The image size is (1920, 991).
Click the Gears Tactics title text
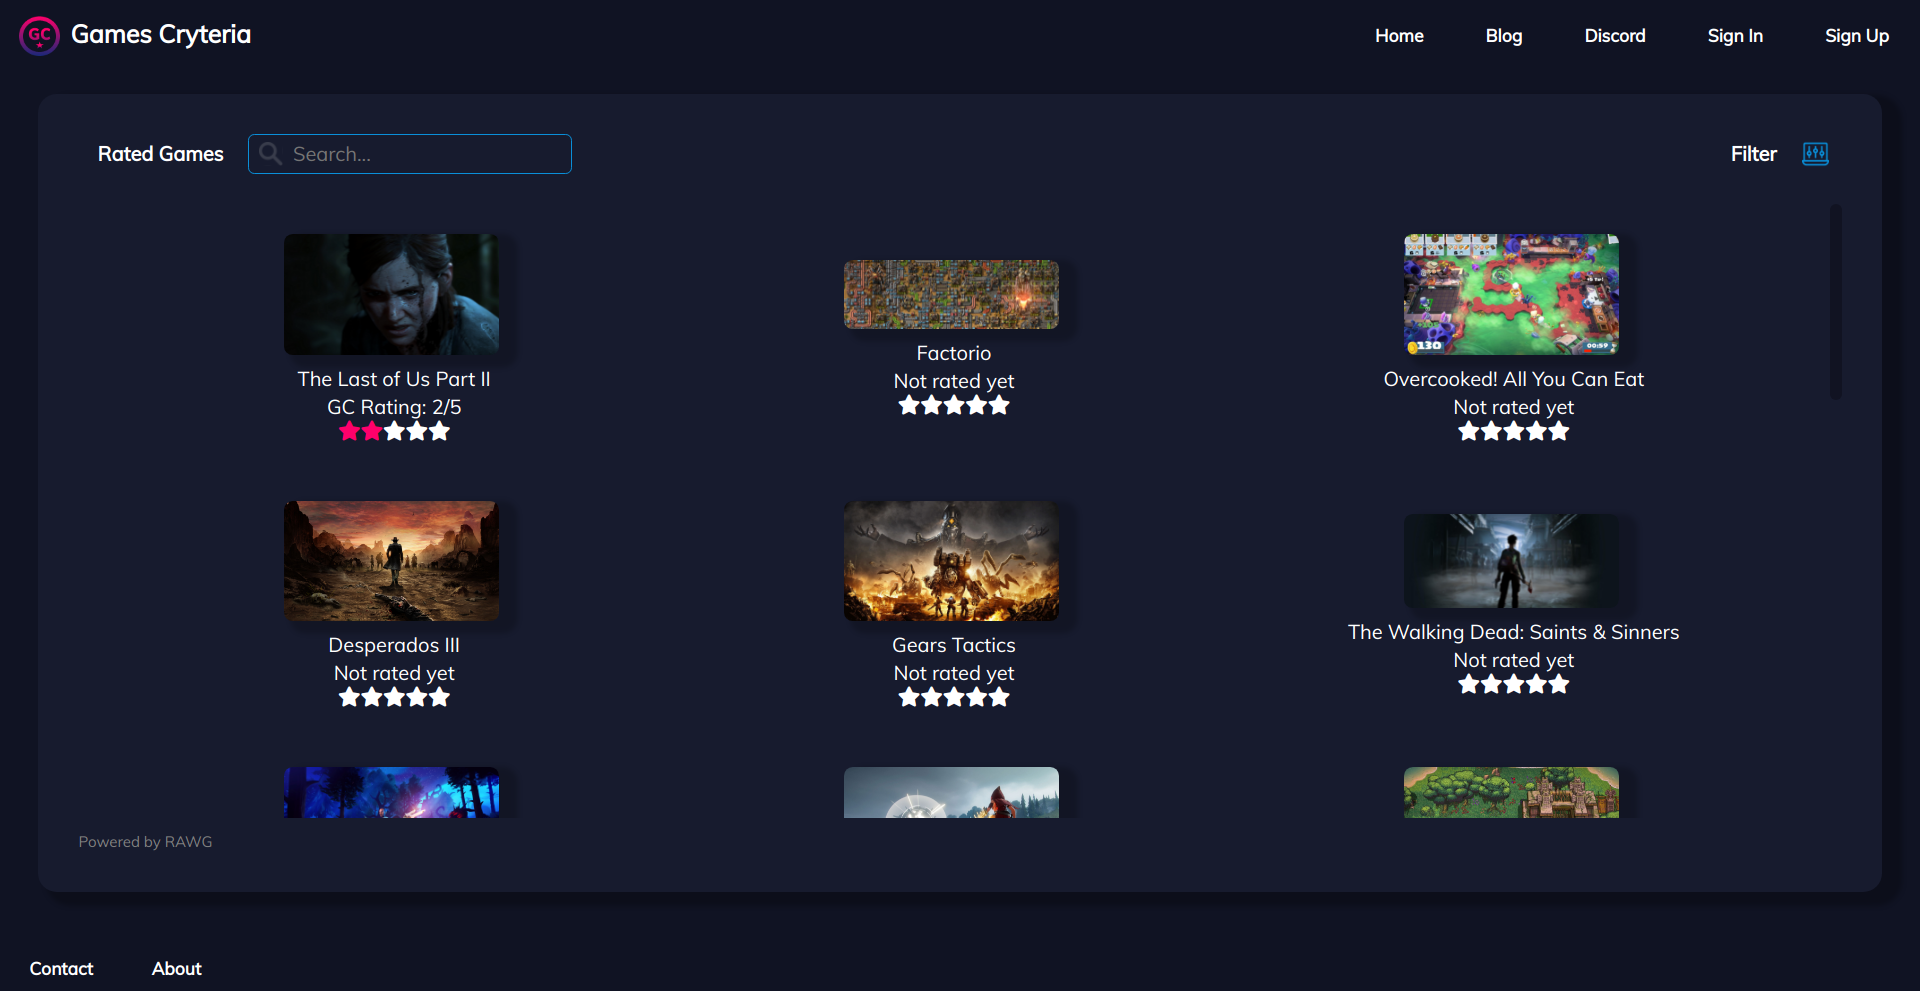954,645
